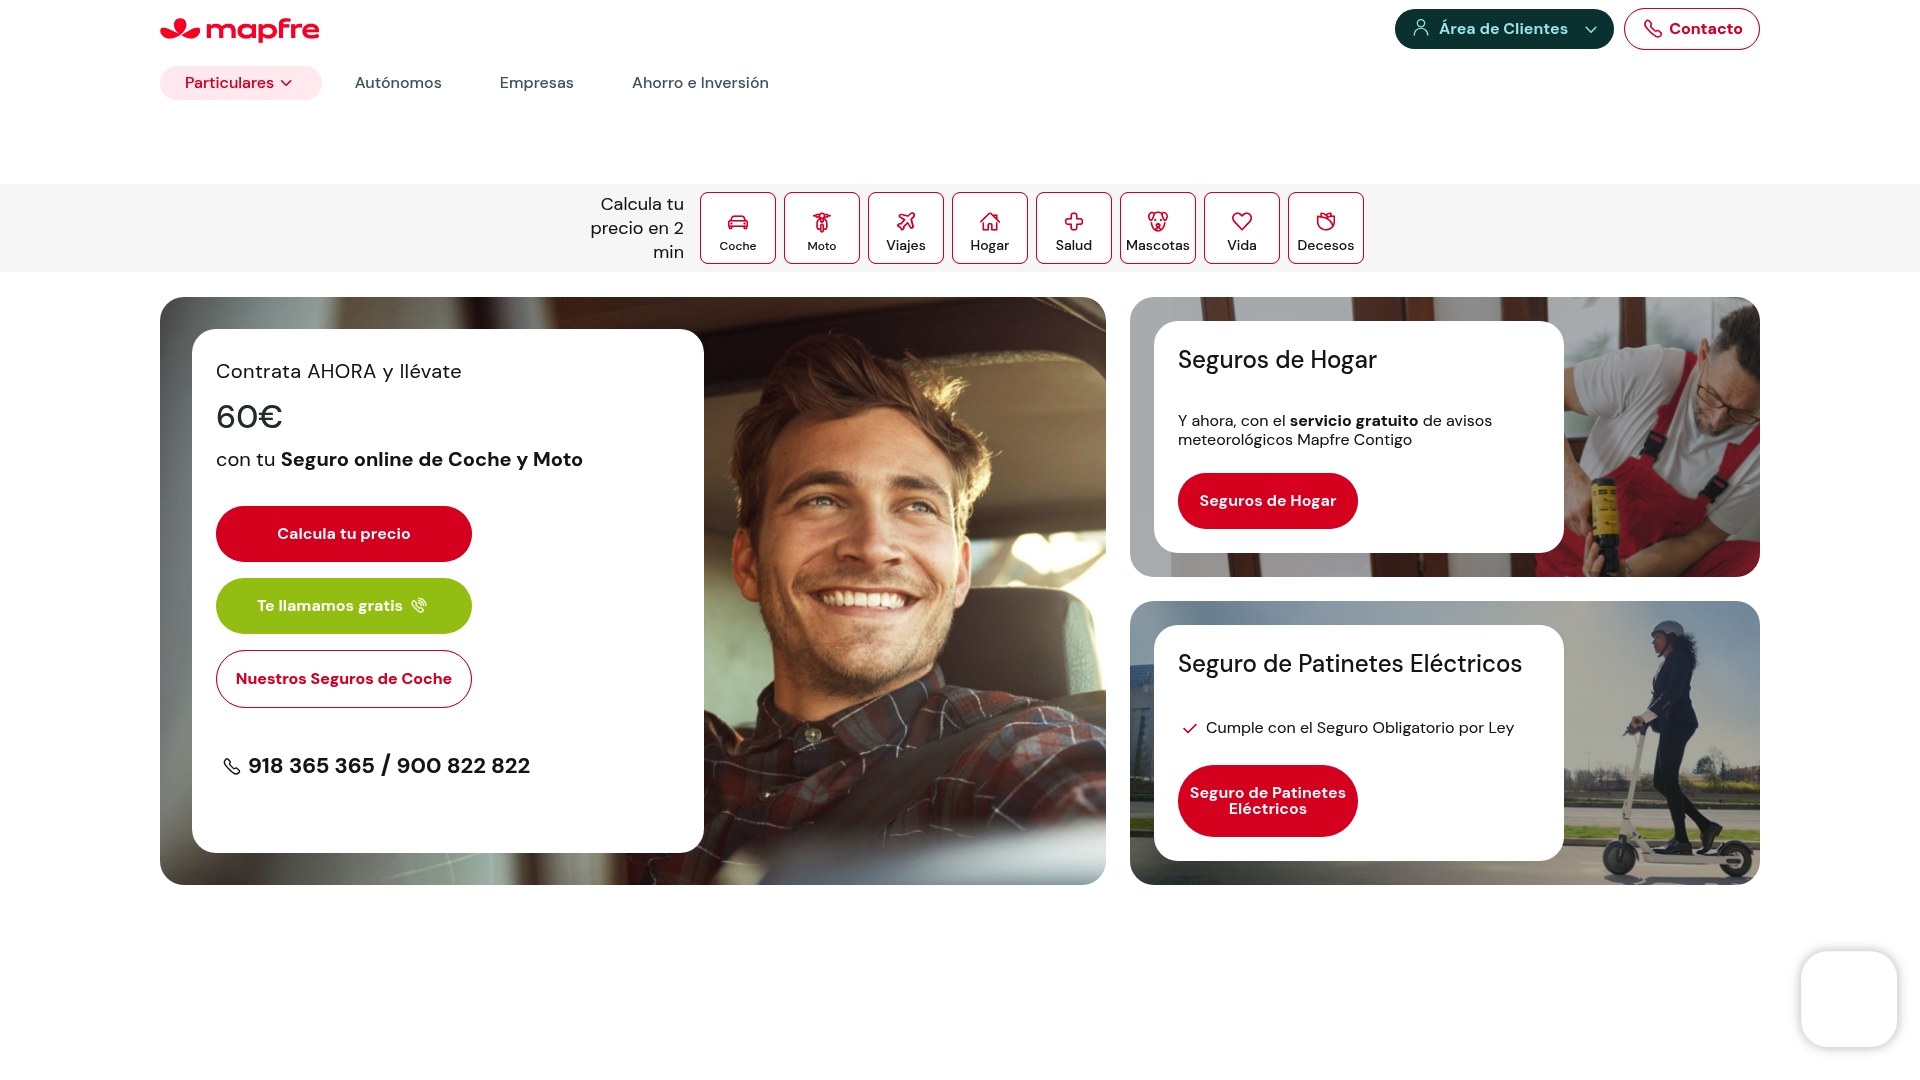Click the red Seguros de Hogar button
Screen dimensions: 1920x1080
point(1268,501)
